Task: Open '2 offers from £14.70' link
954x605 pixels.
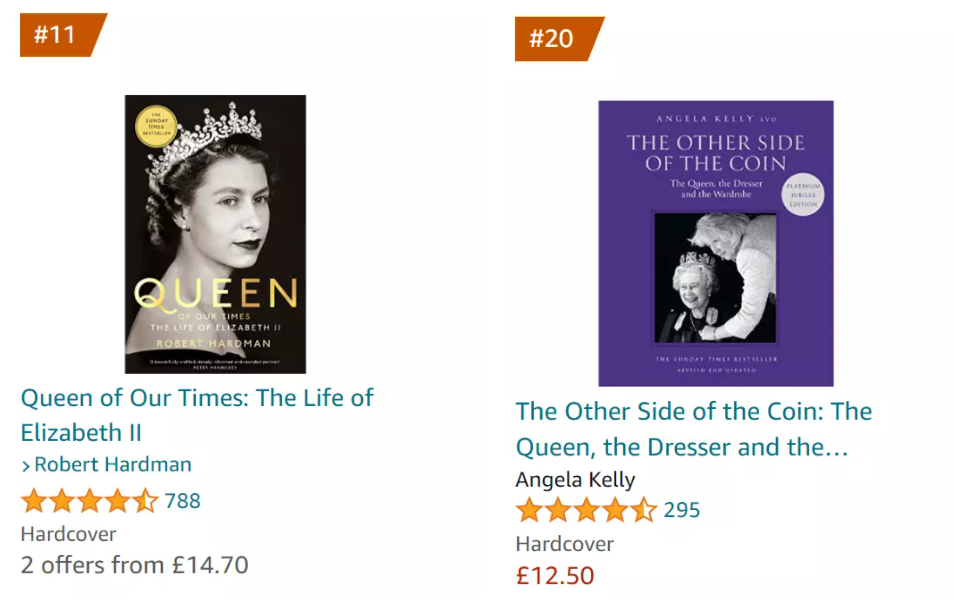Action: (134, 565)
